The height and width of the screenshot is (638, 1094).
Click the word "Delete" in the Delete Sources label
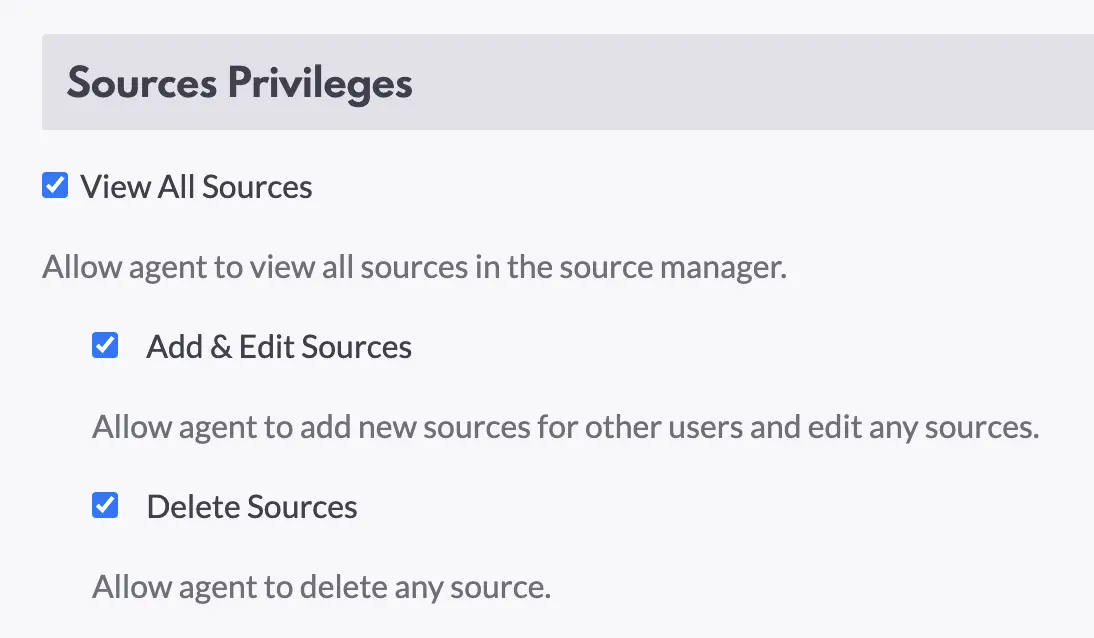click(193, 507)
